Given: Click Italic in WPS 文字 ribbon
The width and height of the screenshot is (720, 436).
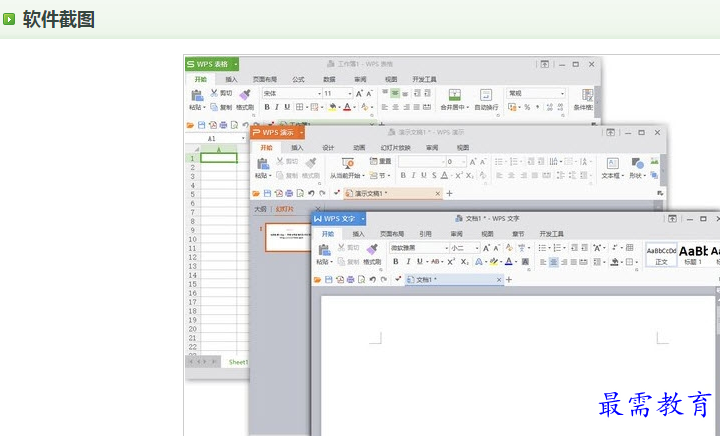Looking at the screenshot, I should [x=408, y=262].
